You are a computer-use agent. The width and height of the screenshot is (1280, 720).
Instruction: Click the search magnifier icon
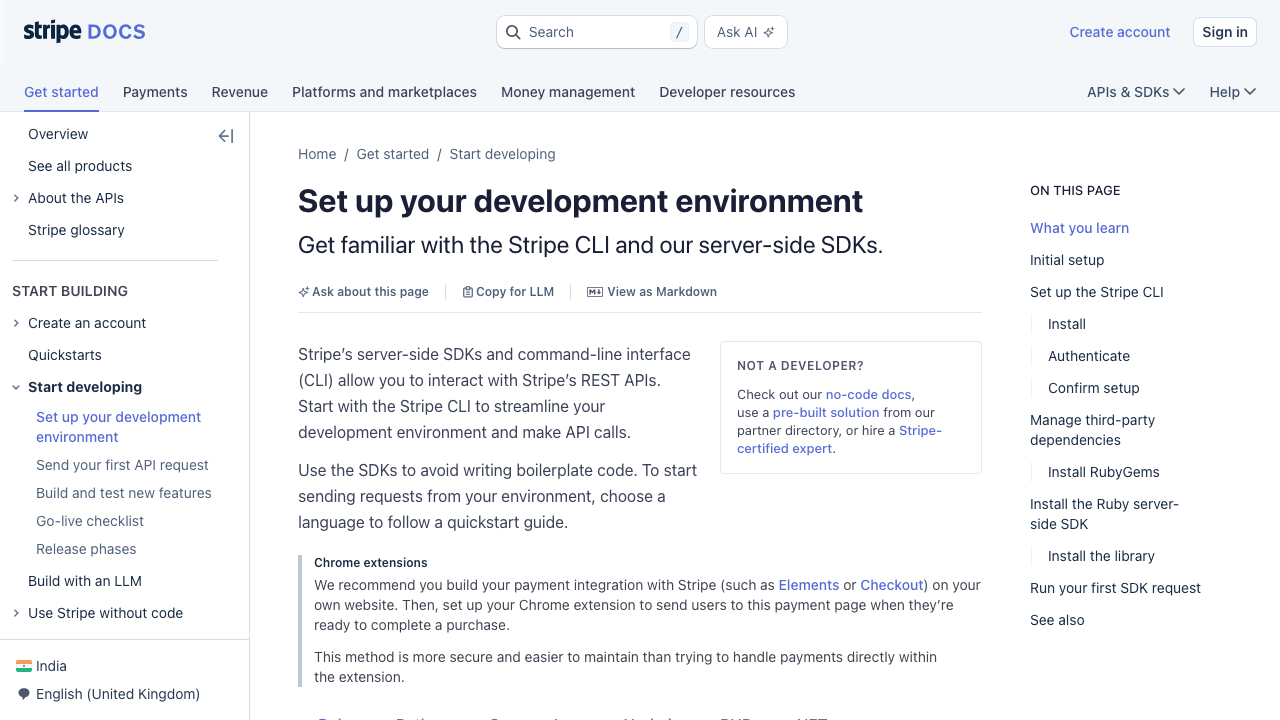tap(513, 32)
